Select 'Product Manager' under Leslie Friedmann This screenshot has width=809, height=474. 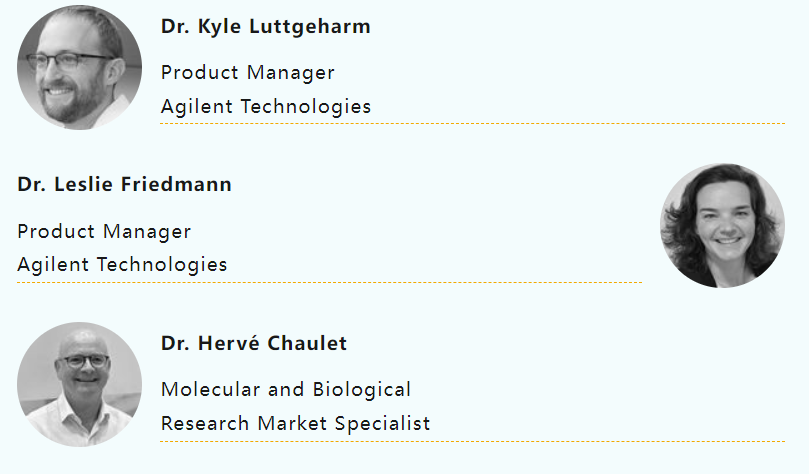point(104,232)
